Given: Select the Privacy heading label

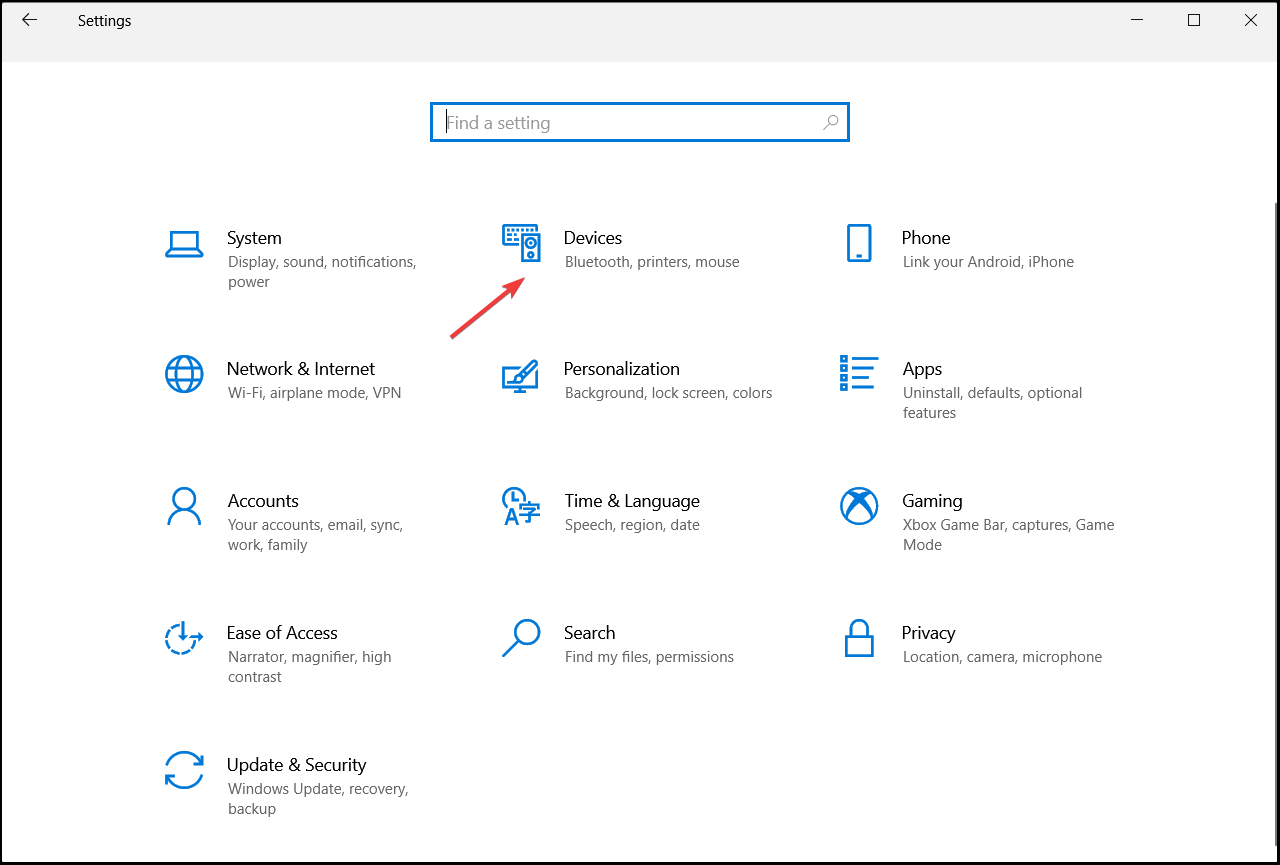Looking at the screenshot, I should tap(928, 633).
